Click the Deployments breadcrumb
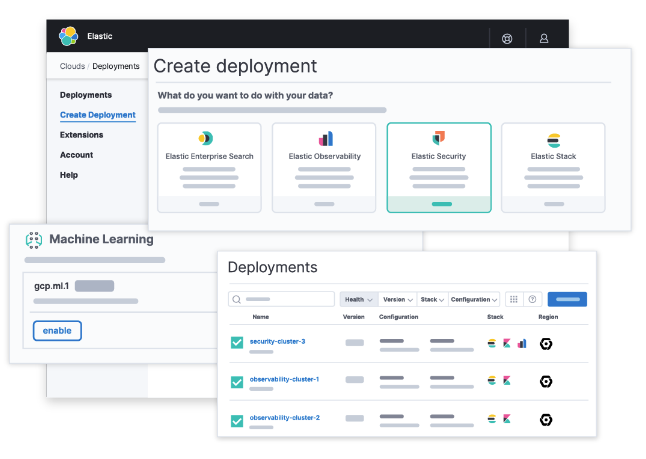The width and height of the screenshot is (646, 459). coord(116,66)
